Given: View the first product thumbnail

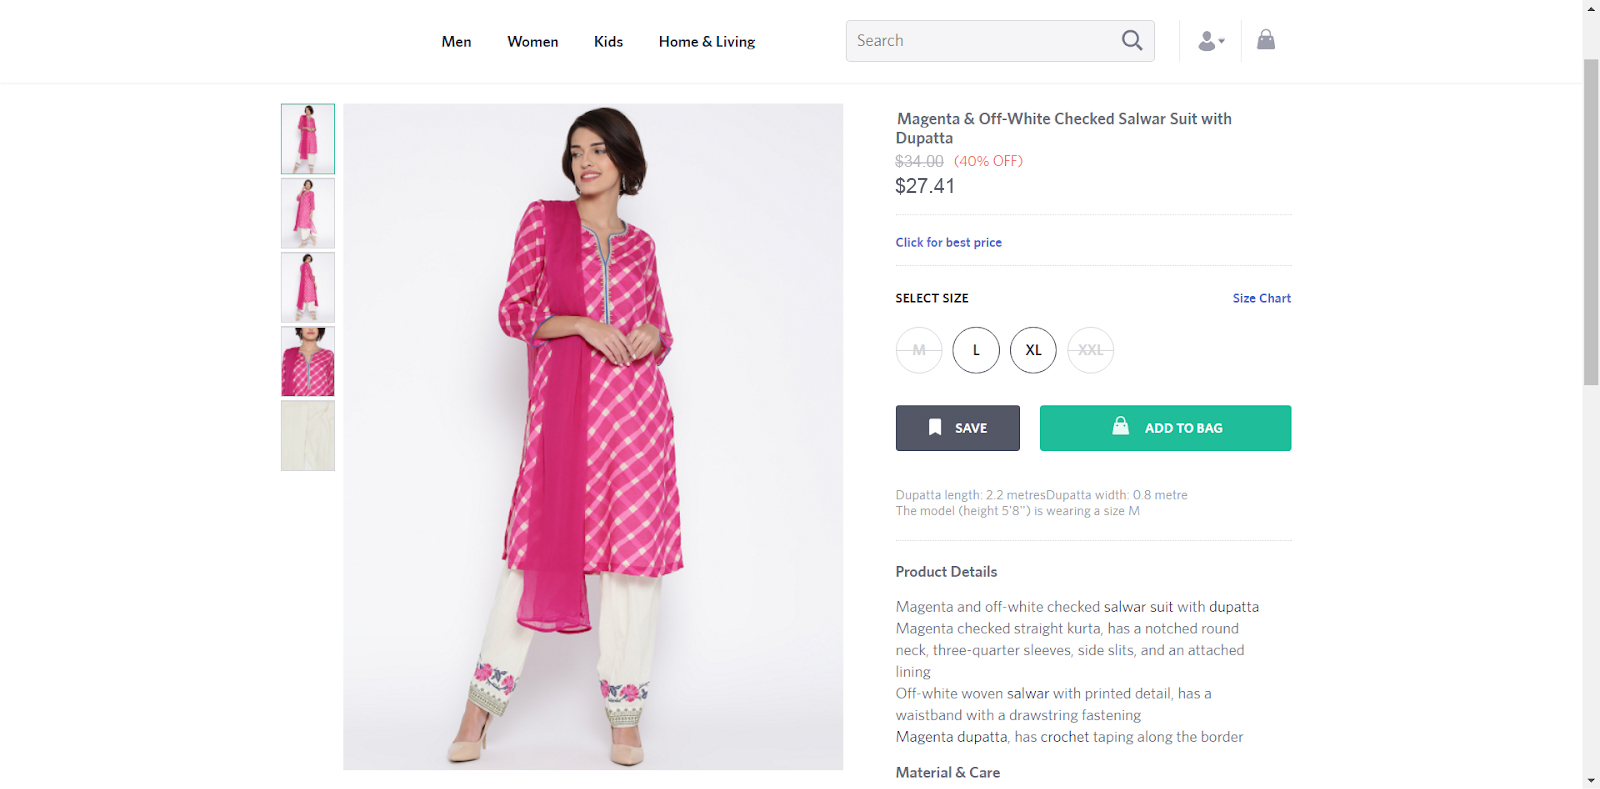Looking at the screenshot, I should 308,139.
